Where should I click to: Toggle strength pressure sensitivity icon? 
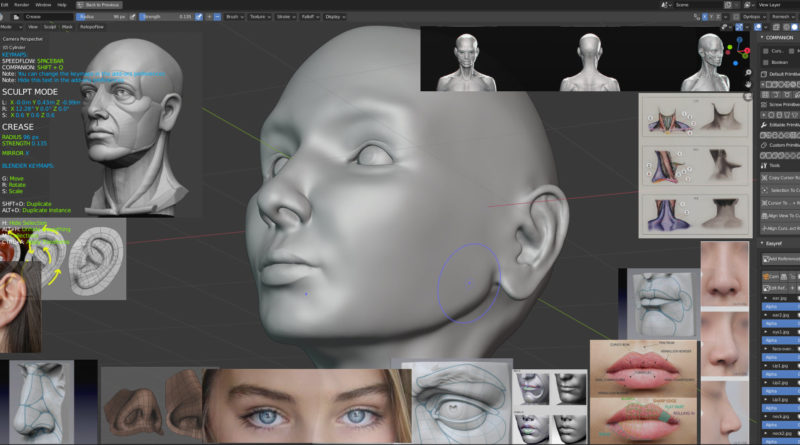click(199, 17)
